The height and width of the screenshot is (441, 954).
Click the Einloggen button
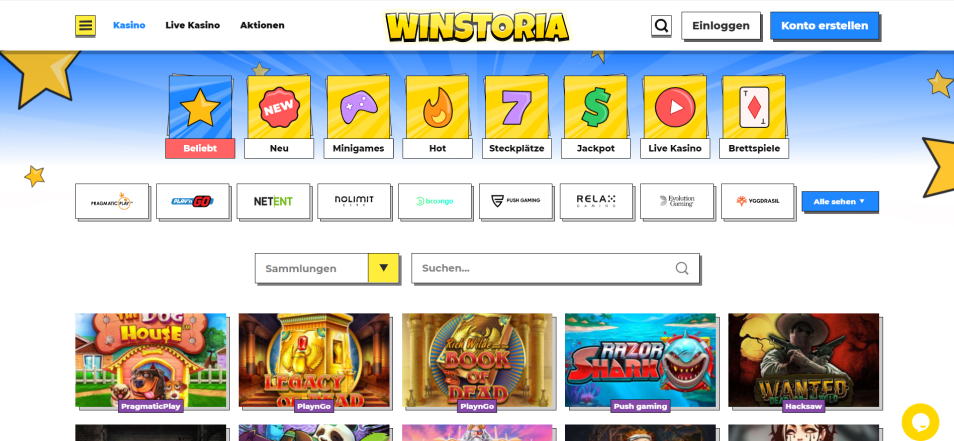click(x=721, y=26)
